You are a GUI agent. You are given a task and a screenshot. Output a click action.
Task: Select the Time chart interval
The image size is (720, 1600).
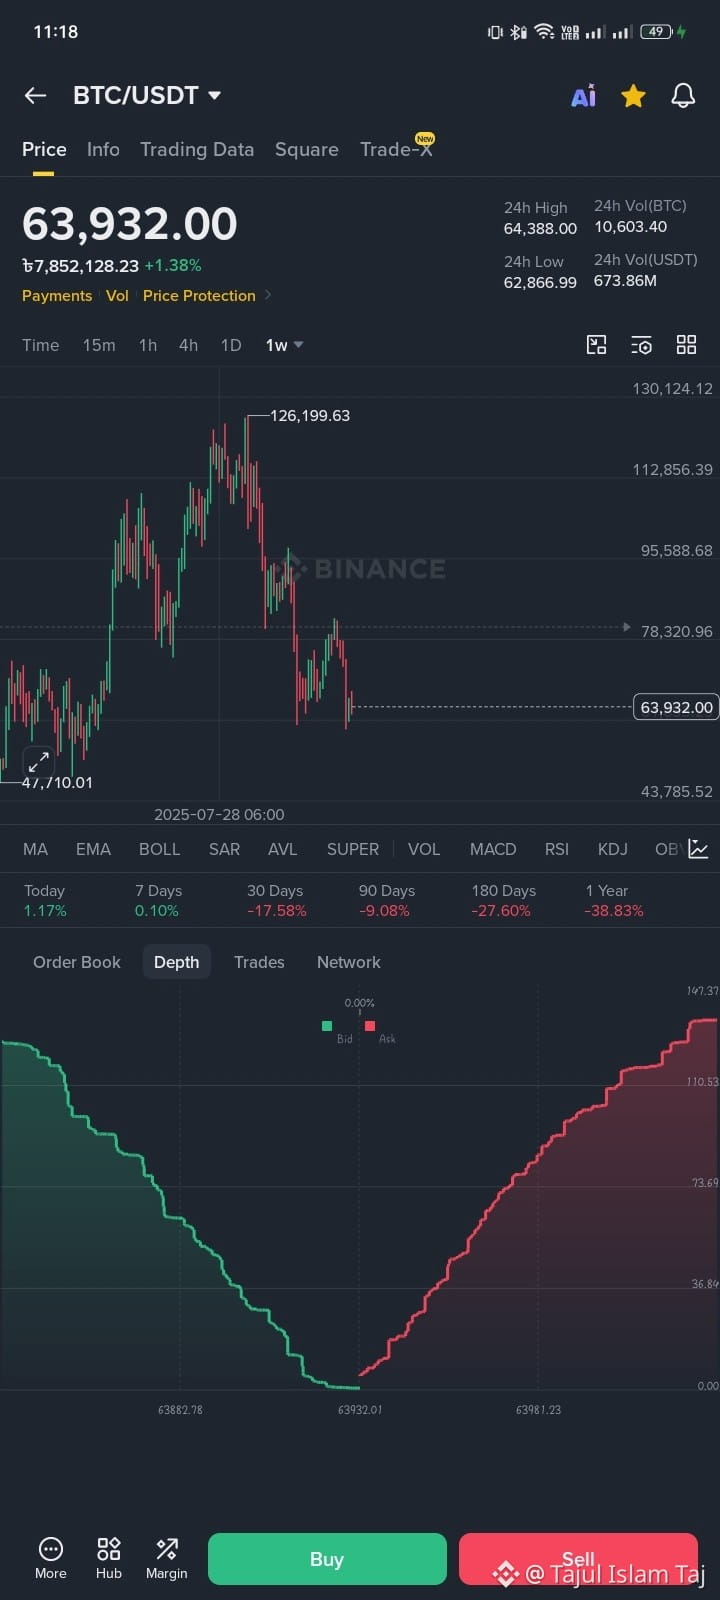click(41, 345)
